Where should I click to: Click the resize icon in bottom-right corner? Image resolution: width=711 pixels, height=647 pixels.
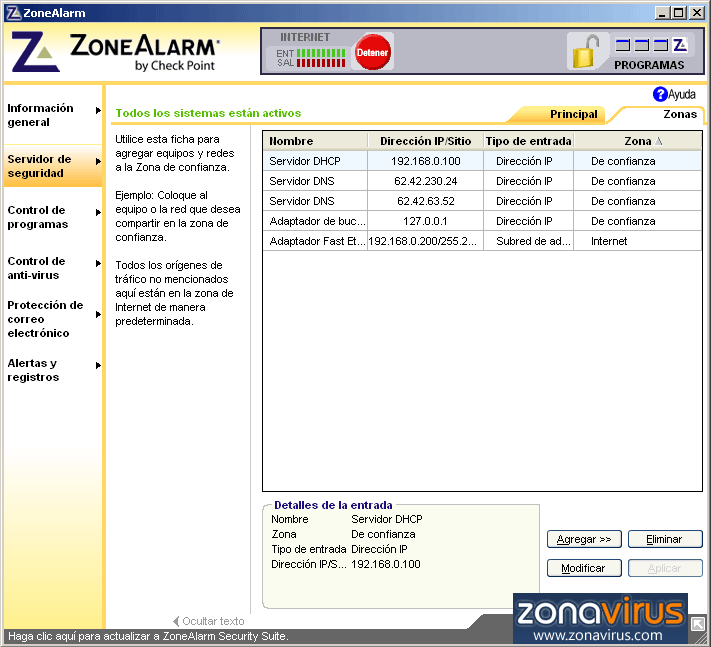(697, 625)
